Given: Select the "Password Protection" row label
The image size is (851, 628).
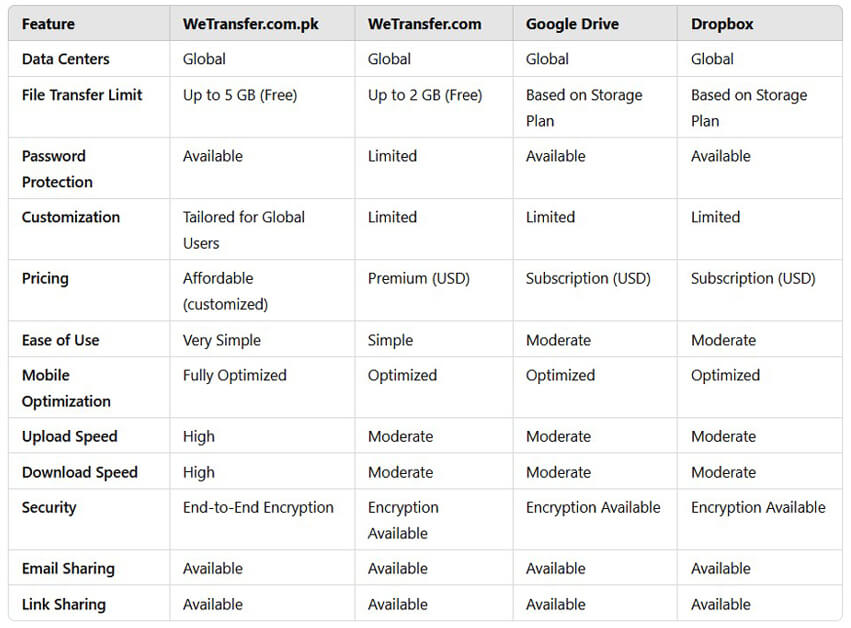Looking at the screenshot, I should pyautogui.click(x=57, y=168).
